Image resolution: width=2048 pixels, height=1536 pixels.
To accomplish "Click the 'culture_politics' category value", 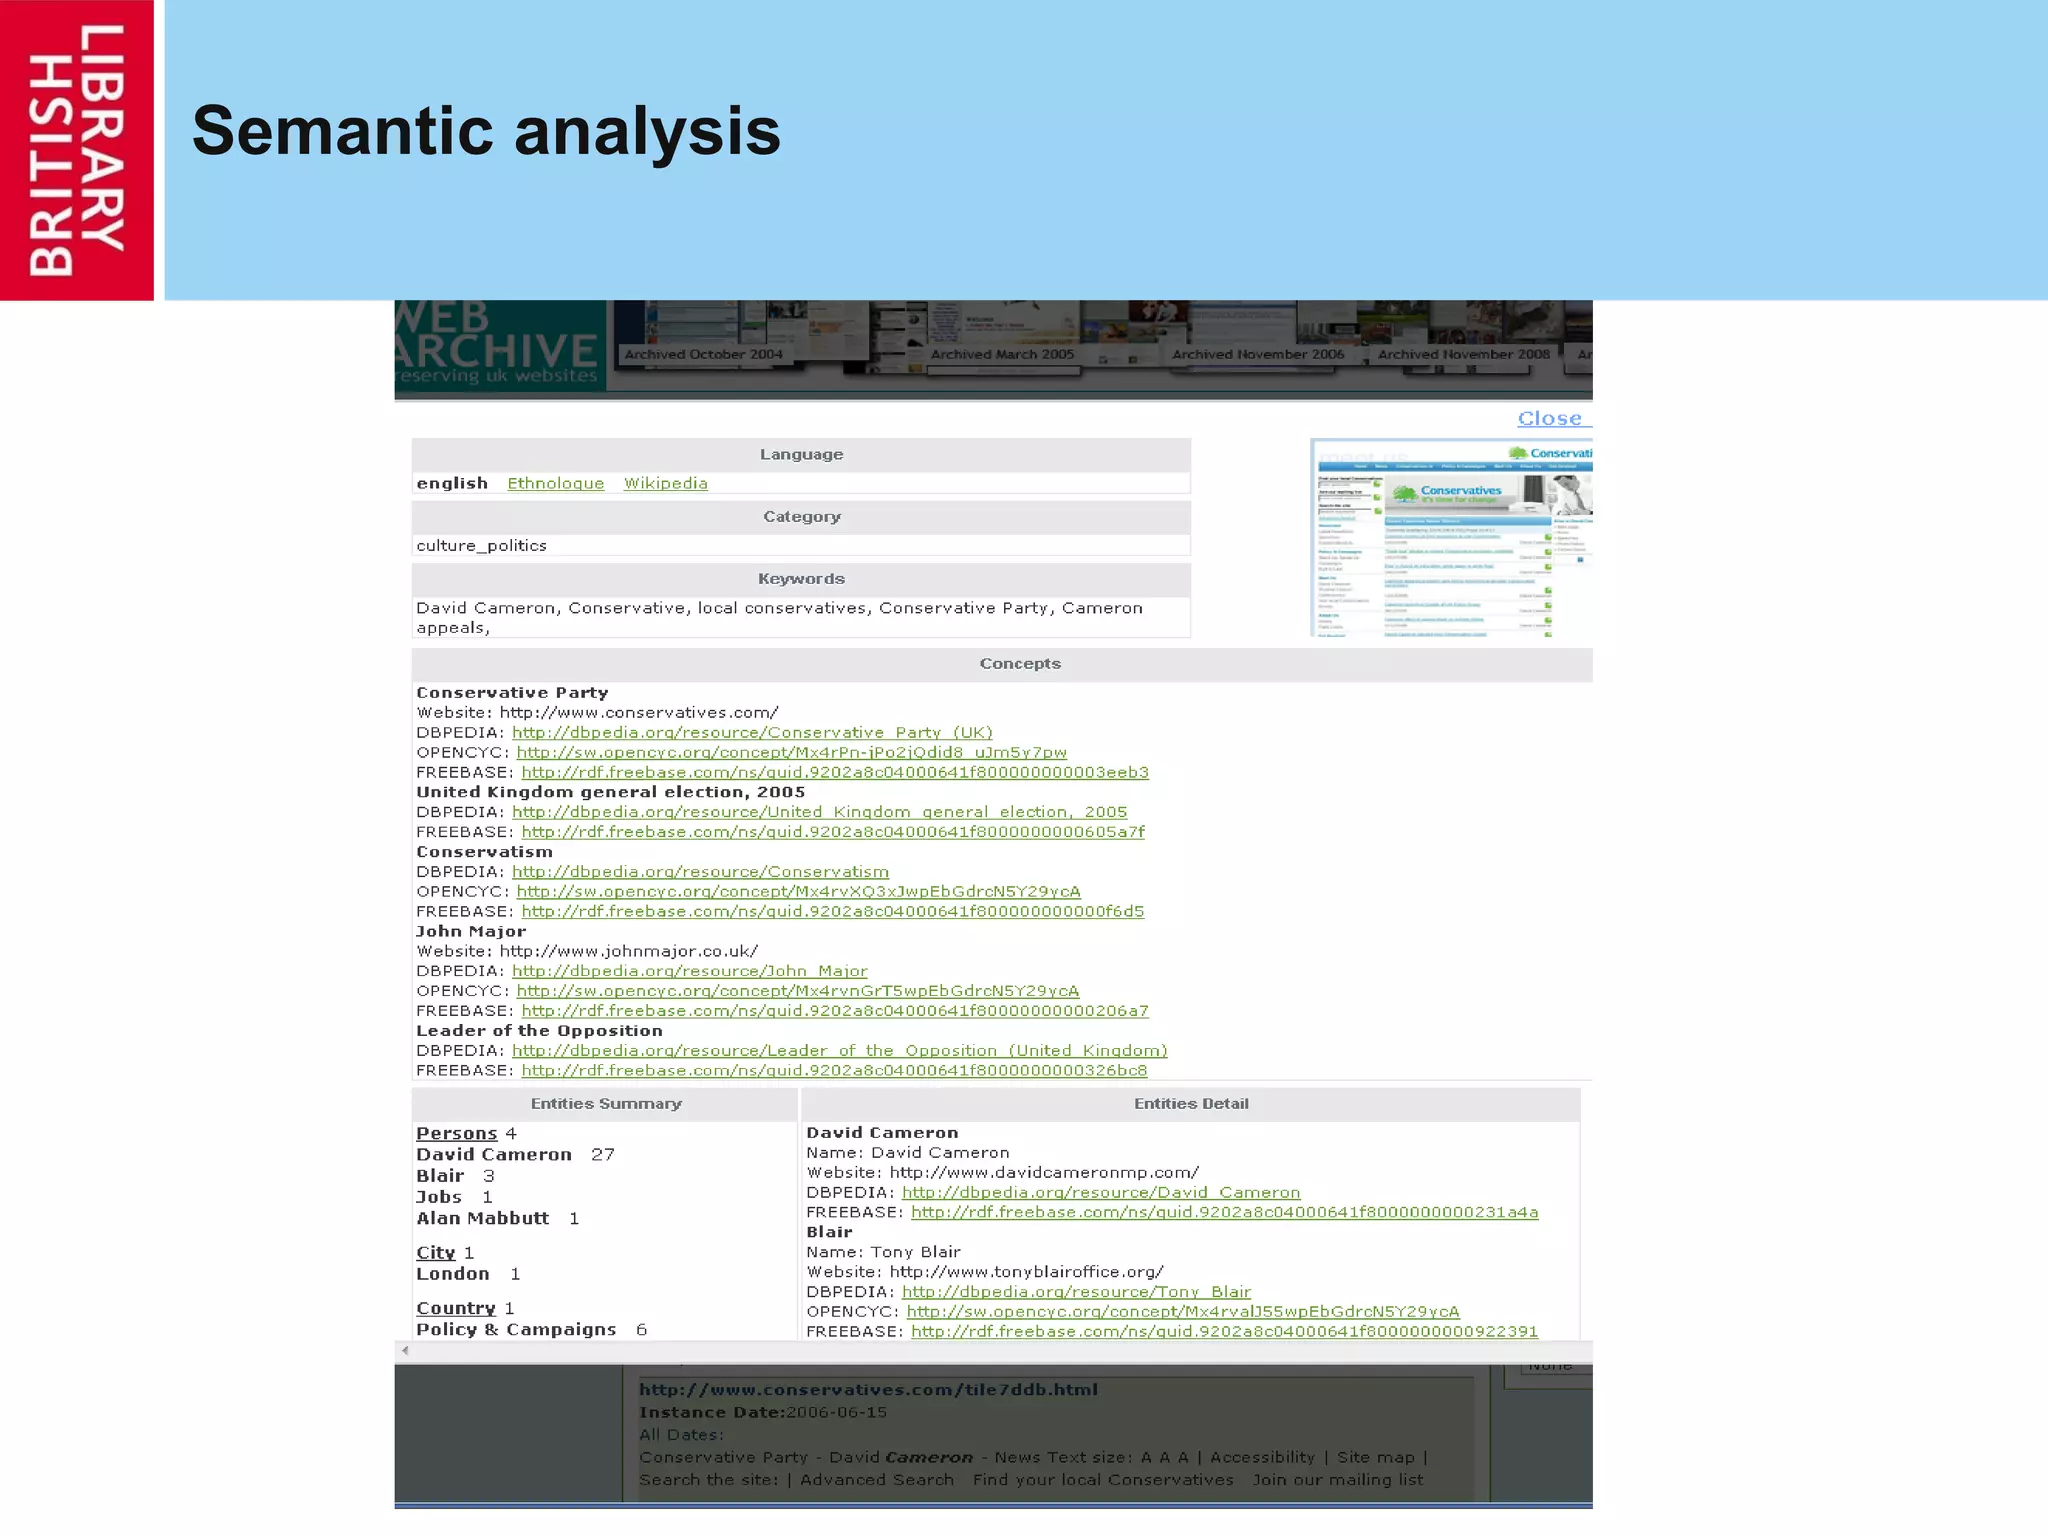I will [x=482, y=546].
